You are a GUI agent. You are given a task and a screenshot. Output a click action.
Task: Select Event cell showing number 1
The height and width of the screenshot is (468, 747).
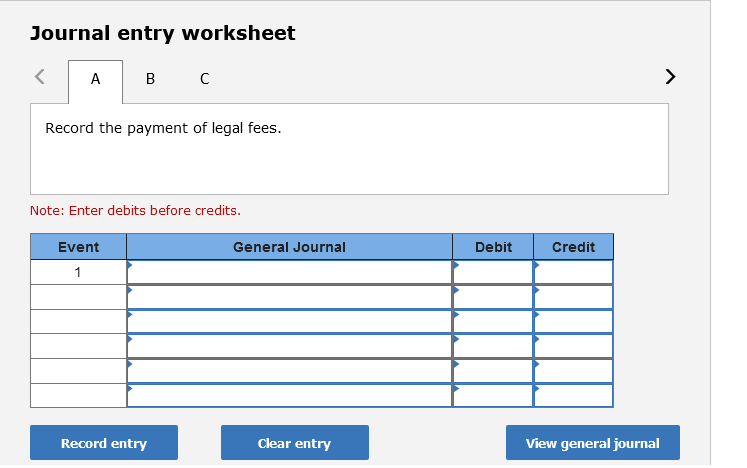[x=79, y=272]
